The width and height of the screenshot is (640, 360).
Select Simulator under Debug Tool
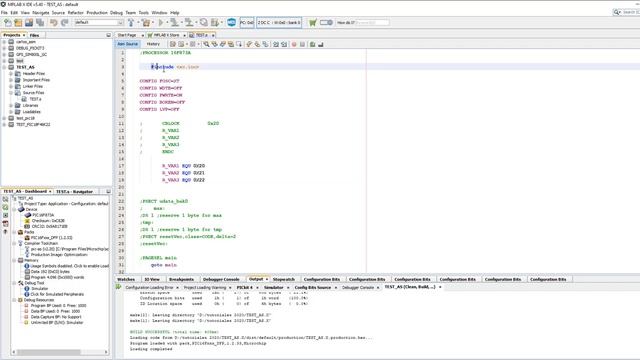(x=40, y=288)
